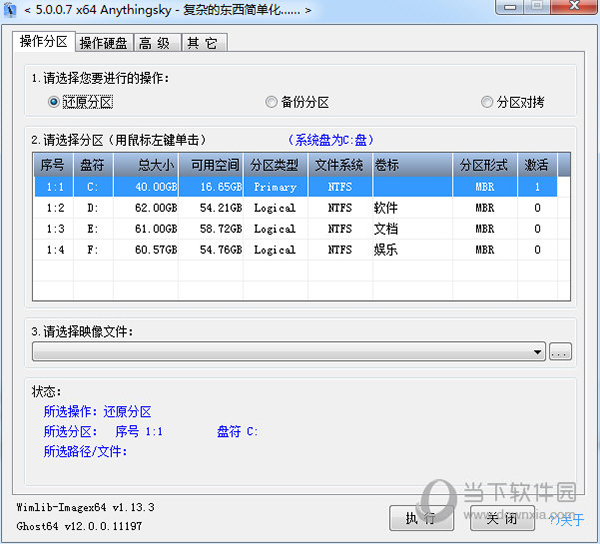This screenshot has height=544, width=600.
Task: Click the 16.65GB free space cell
Action: pyautogui.click(x=211, y=187)
